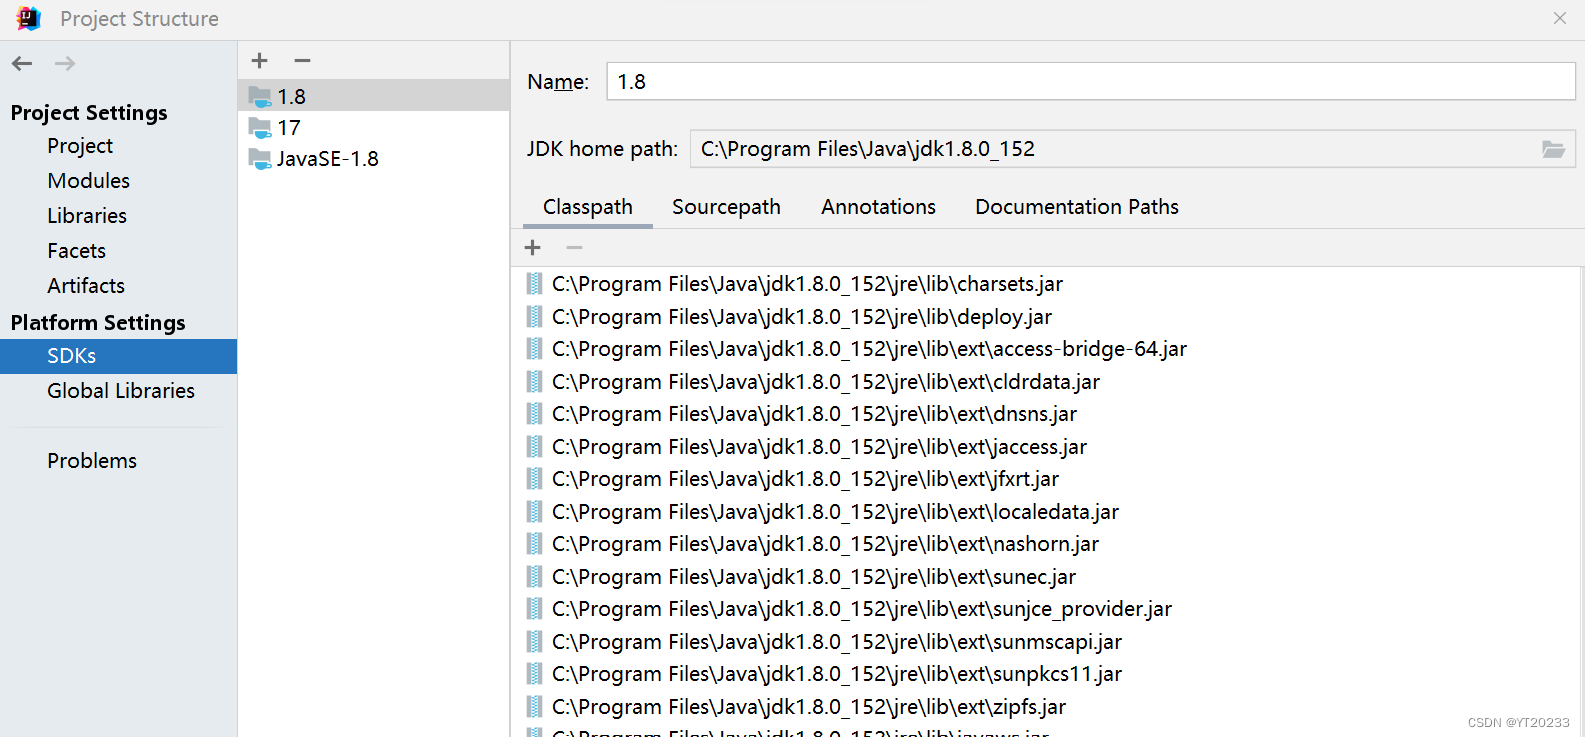The height and width of the screenshot is (737, 1585).
Task: Switch to the Sourcepath tab
Action: [x=727, y=207]
